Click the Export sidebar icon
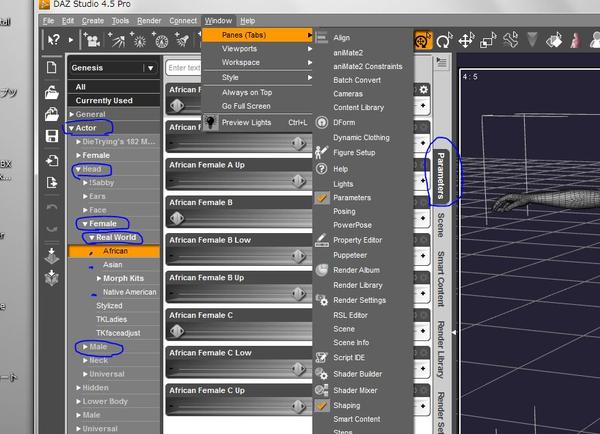Viewport: 600px width, 434px height. point(52,182)
